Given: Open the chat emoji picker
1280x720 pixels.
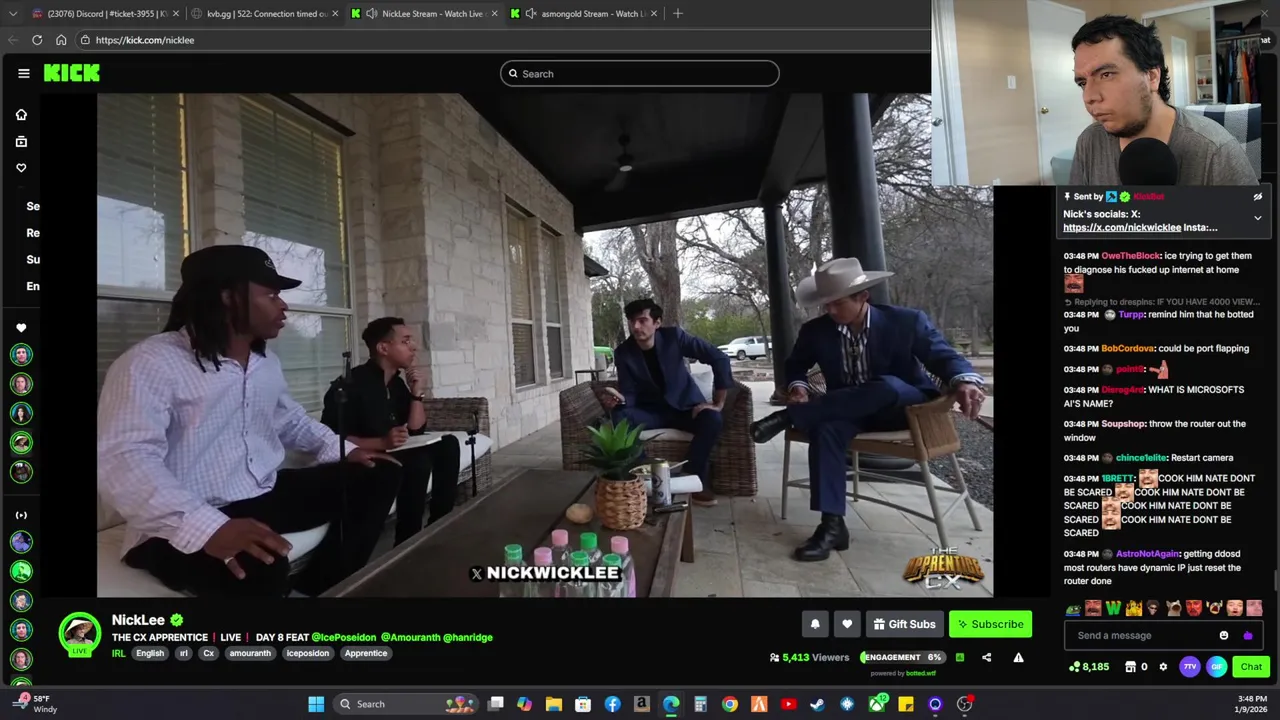Looking at the screenshot, I should click(1224, 635).
